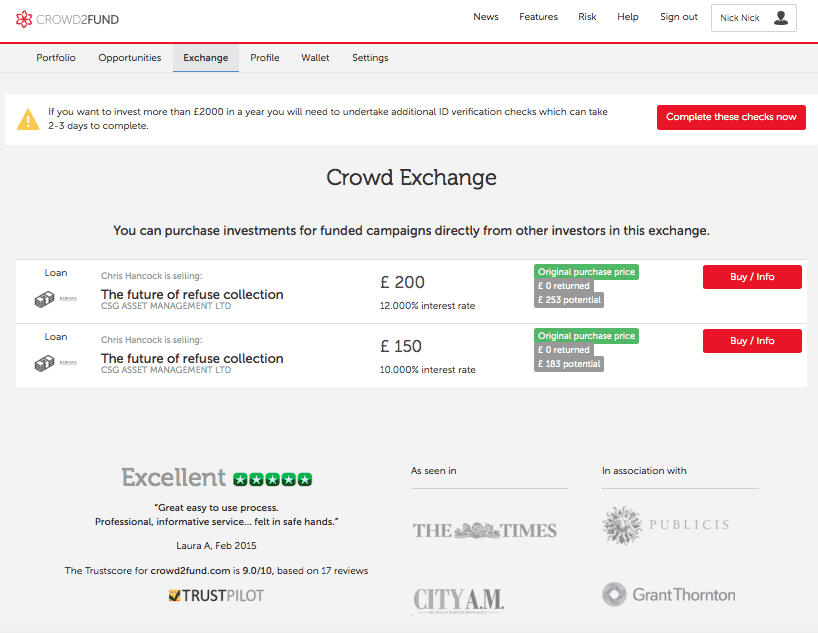The image size is (818, 633).
Task: Open the Settings tab
Action: pyautogui.click(x=370, y=58)
